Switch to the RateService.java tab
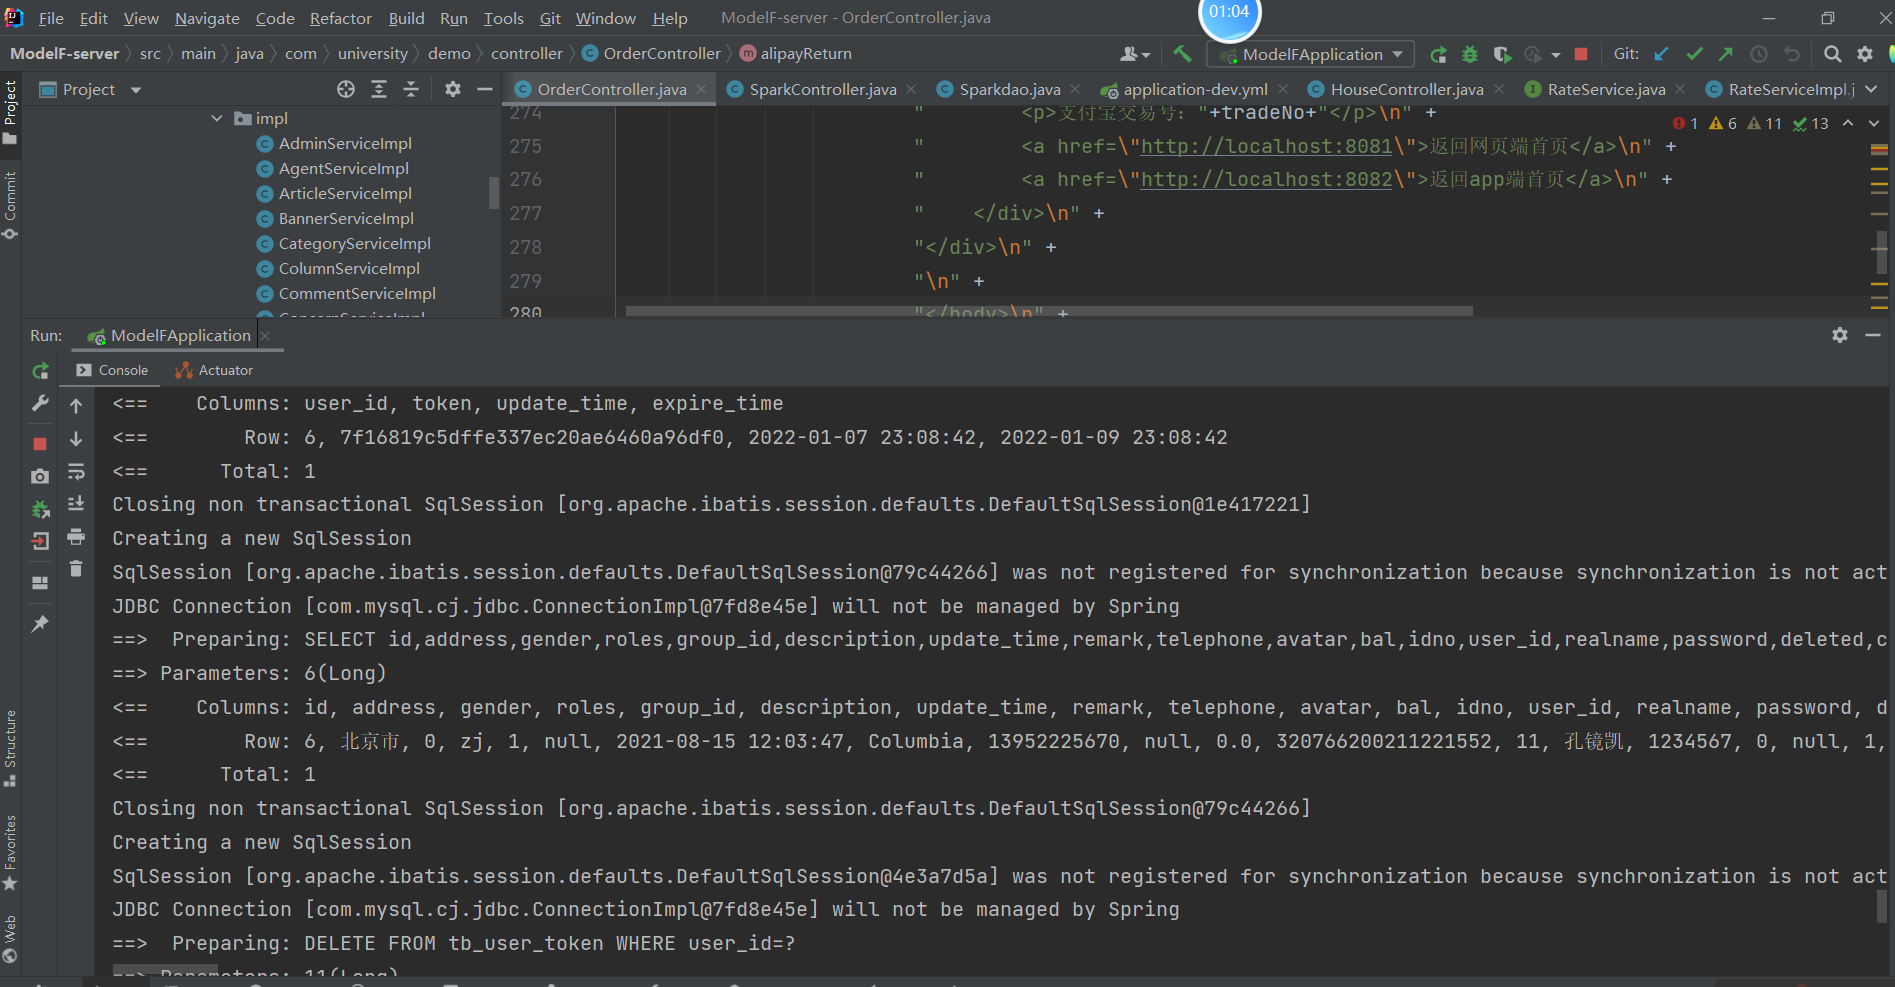1895x987 pixels. [x=1606, y=89]
